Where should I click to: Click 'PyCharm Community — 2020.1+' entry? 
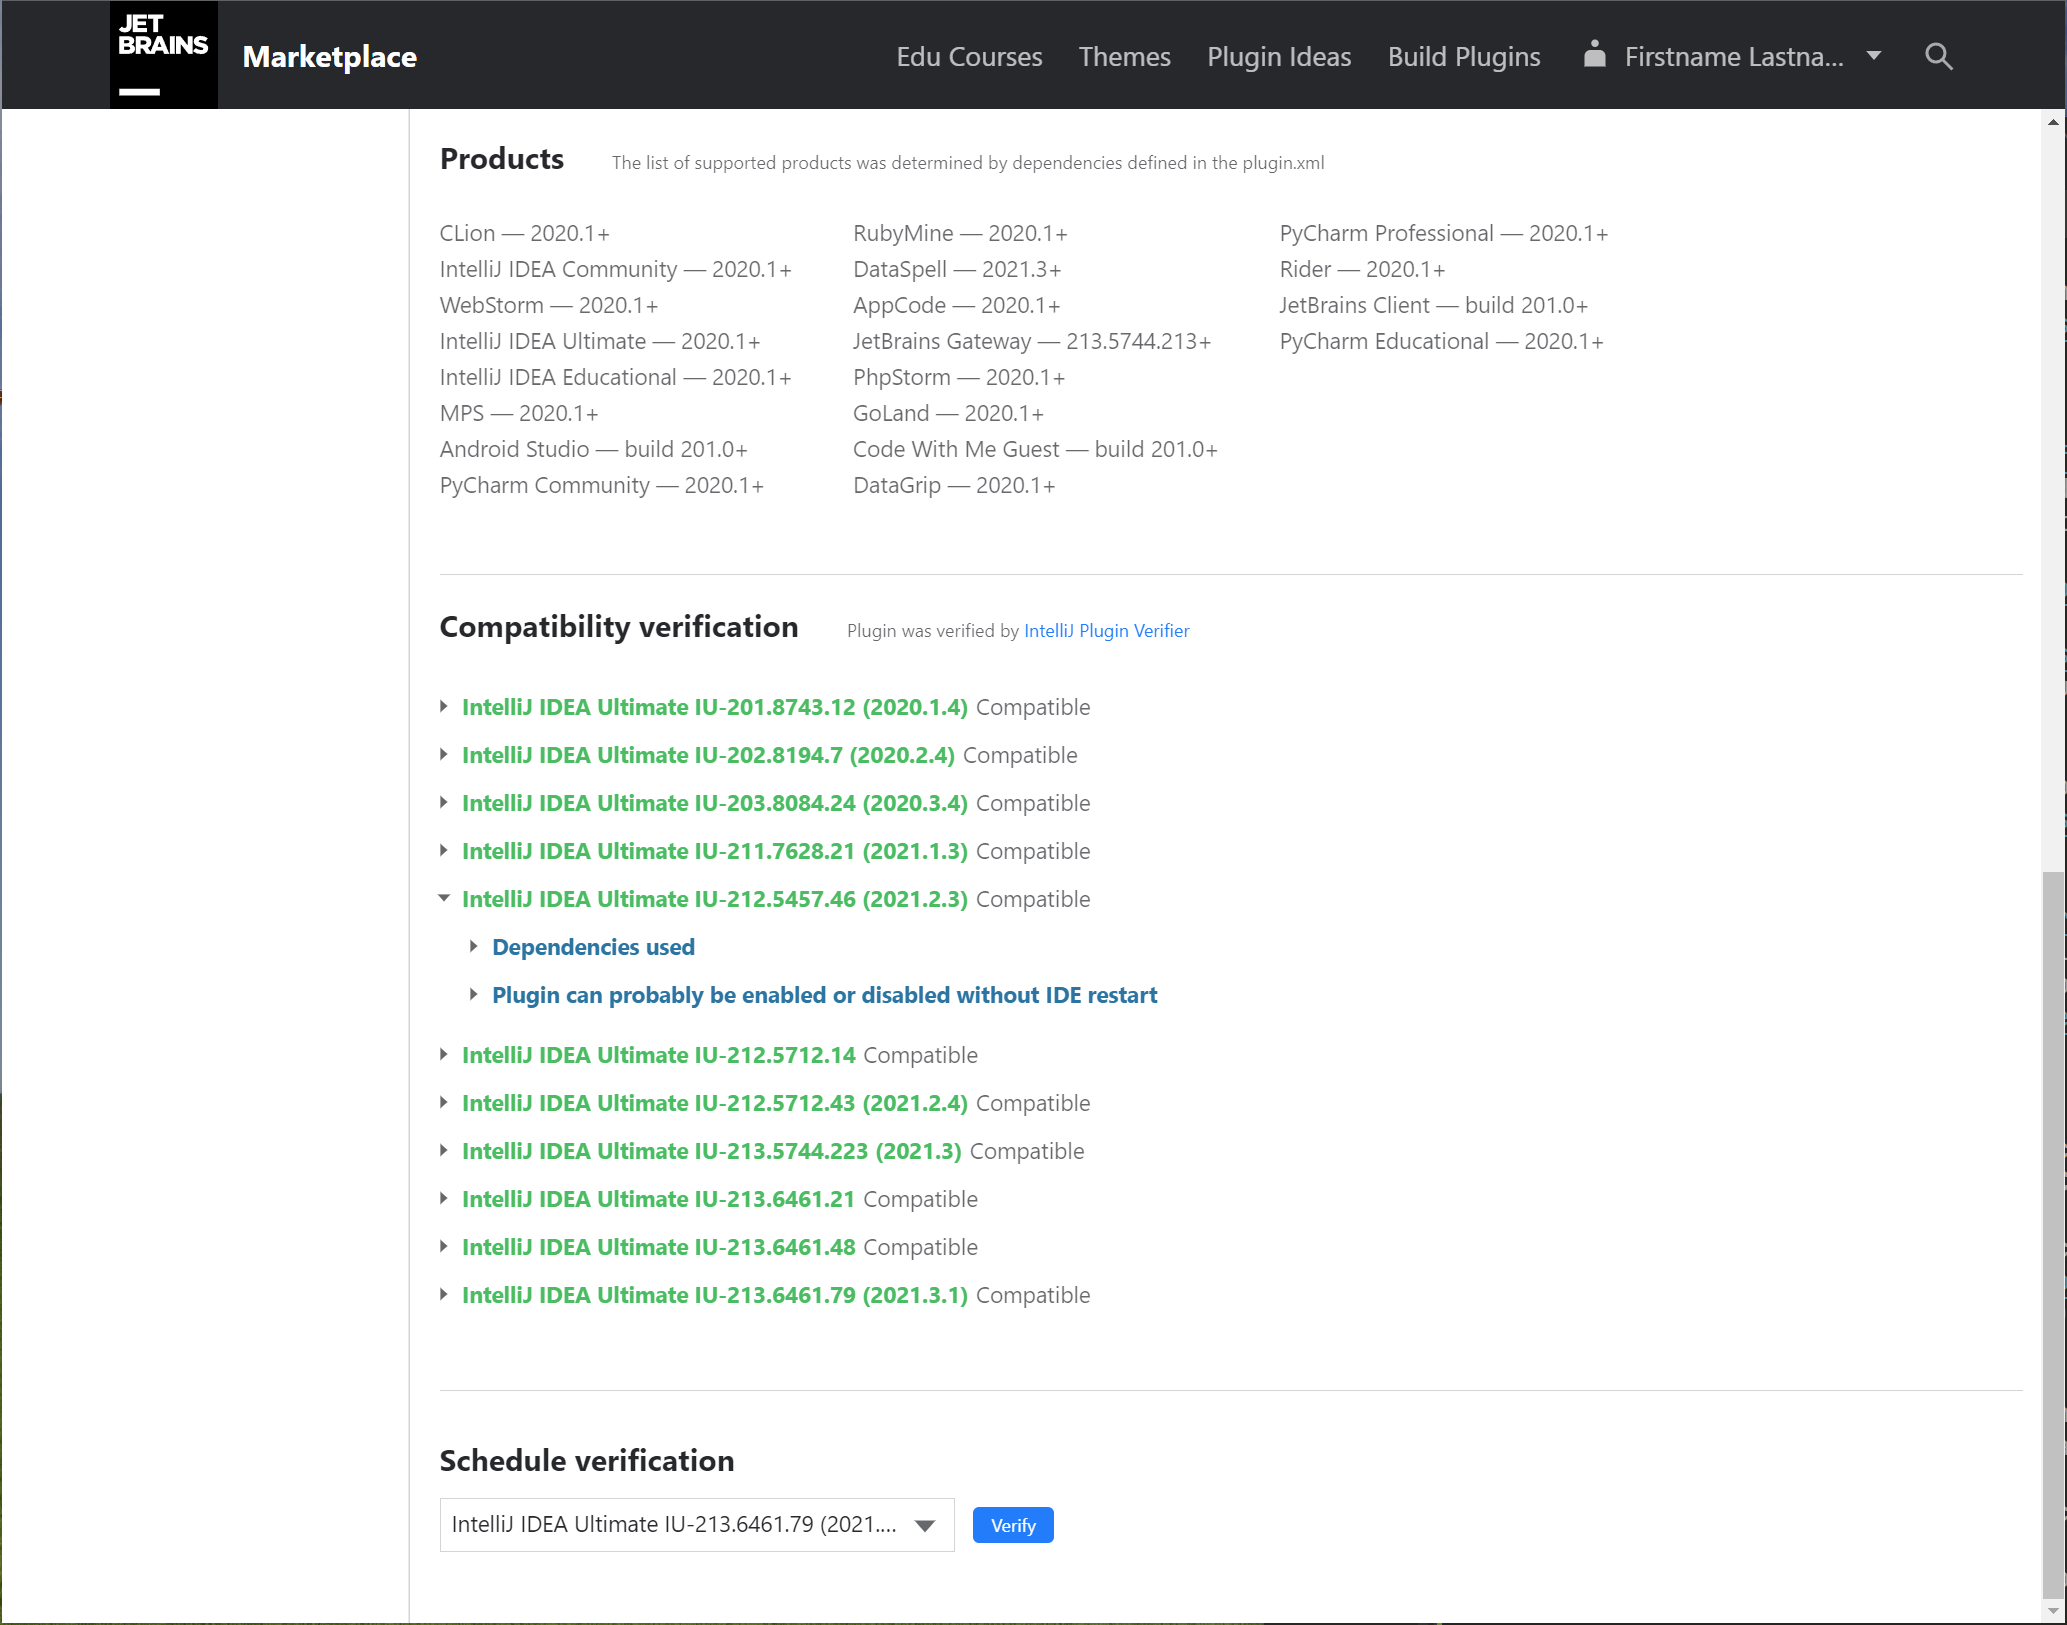[x=602, y=485]
